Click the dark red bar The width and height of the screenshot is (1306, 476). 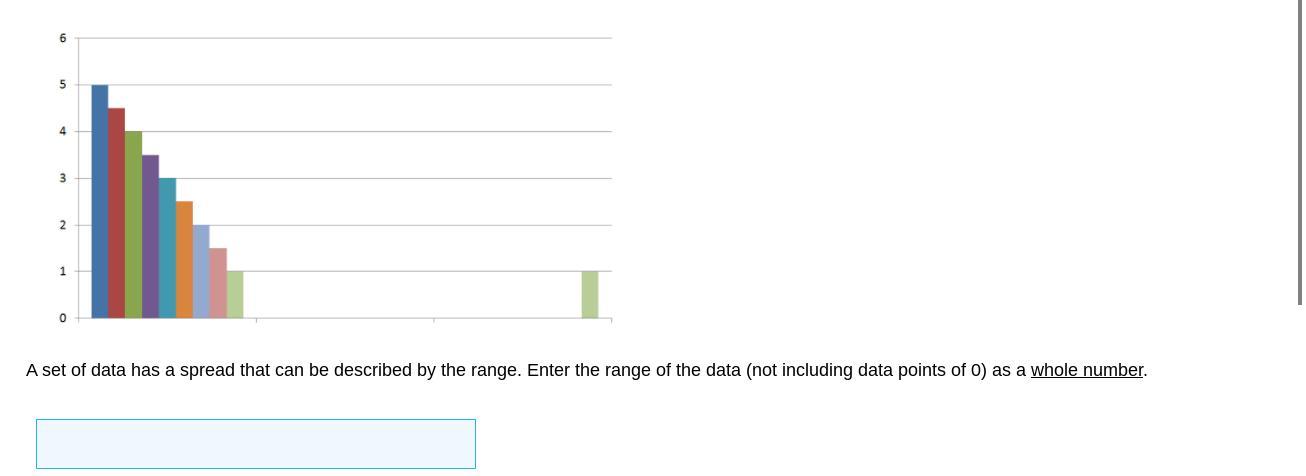[x=116, y=213]
